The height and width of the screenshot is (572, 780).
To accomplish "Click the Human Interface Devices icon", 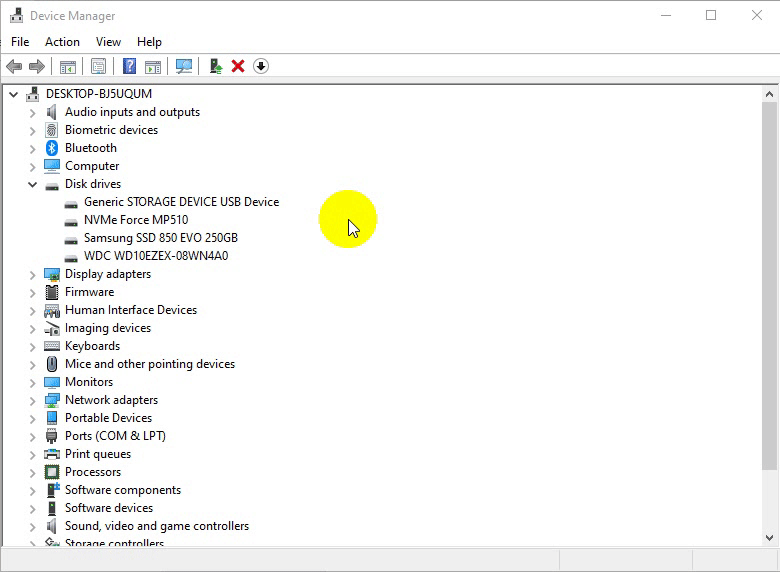I will [x=52, y=310].
